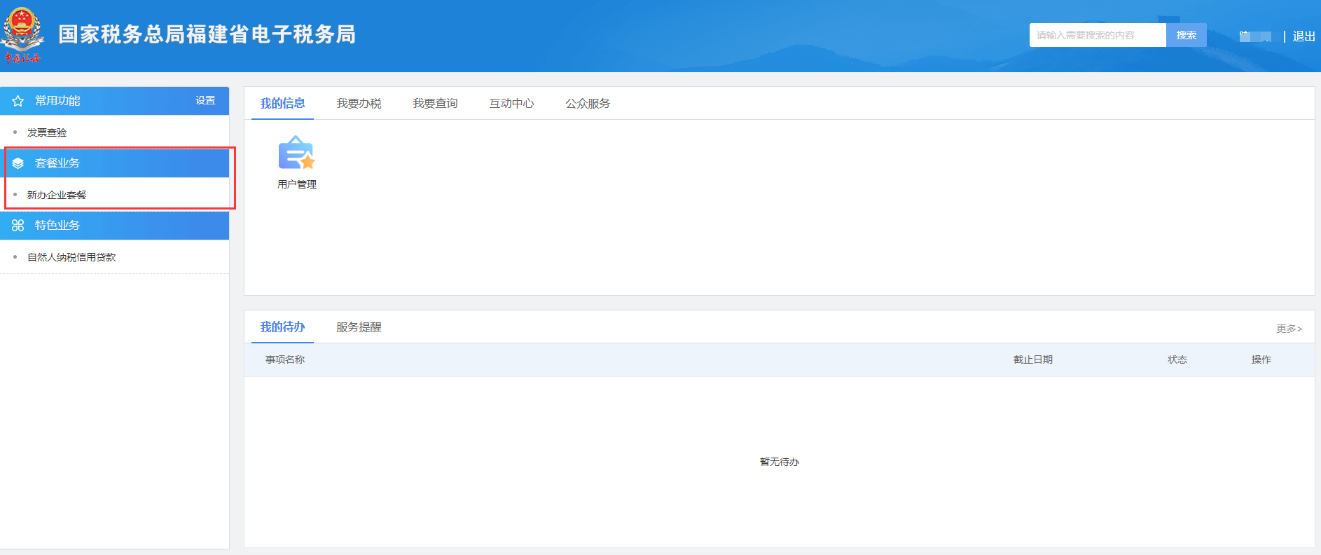Log out using the 退出 link

pyautogui.click(x=1304, y=36)
